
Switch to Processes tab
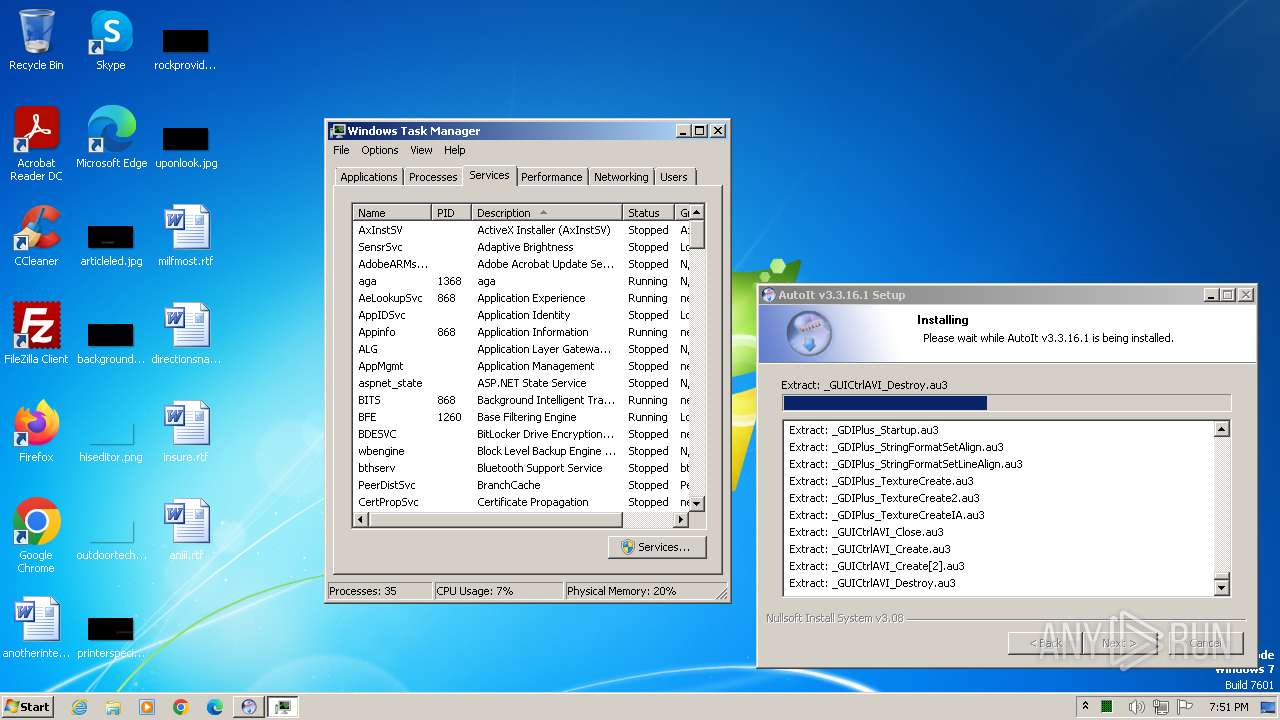pyautogui.click(x=433, y=177)
